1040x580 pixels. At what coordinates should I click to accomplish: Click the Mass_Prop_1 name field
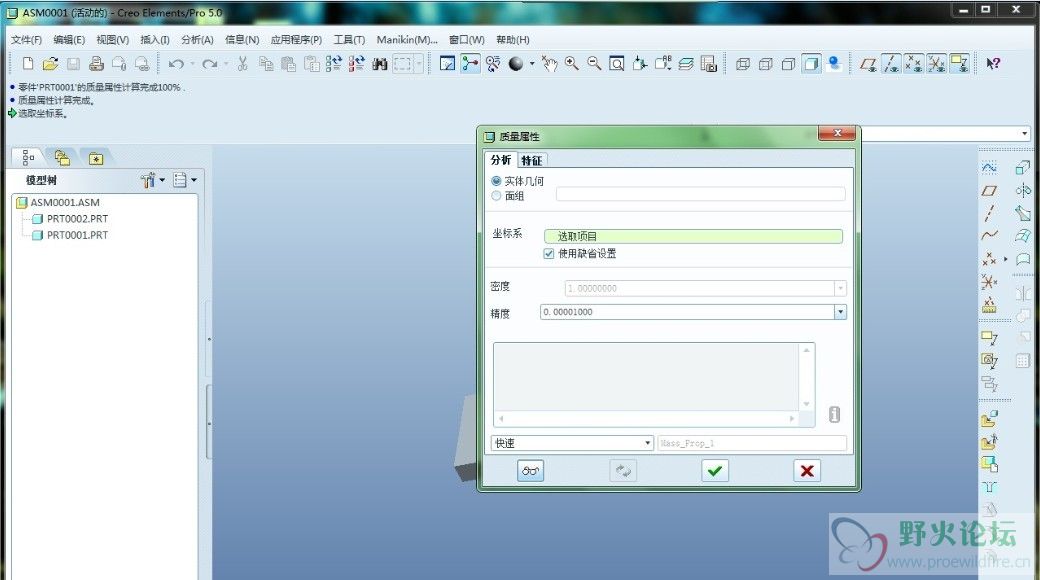coord(751,443)
